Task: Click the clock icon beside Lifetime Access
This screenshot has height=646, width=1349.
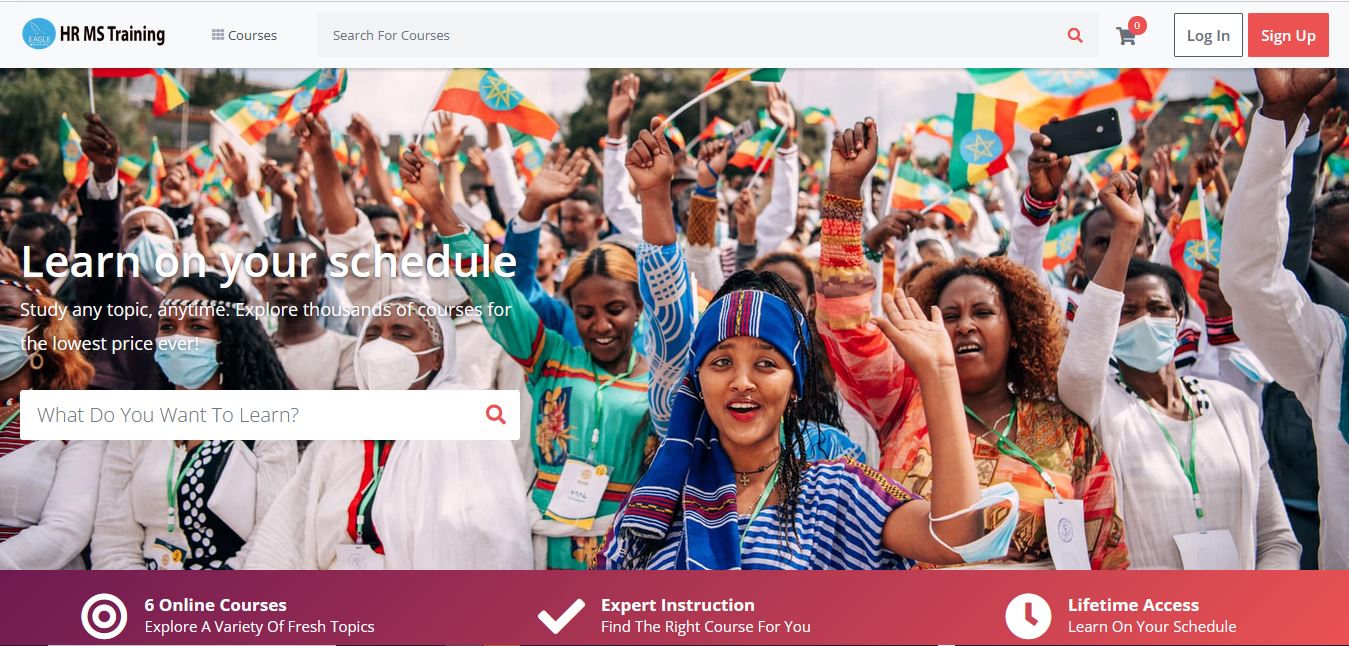Action: (x=1028, y=617)
